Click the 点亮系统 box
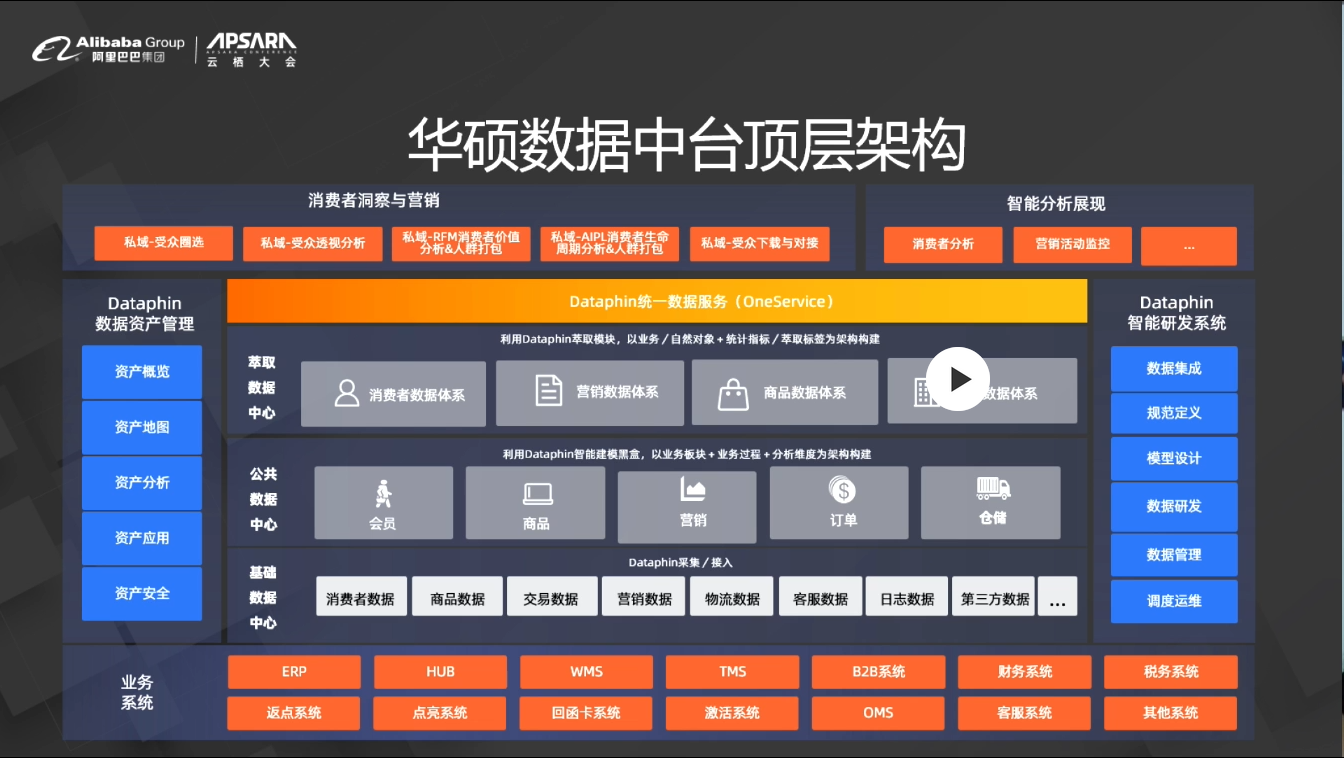This screenshot has height=758, width=1344. pyautogui.click(x=440, y=713)
